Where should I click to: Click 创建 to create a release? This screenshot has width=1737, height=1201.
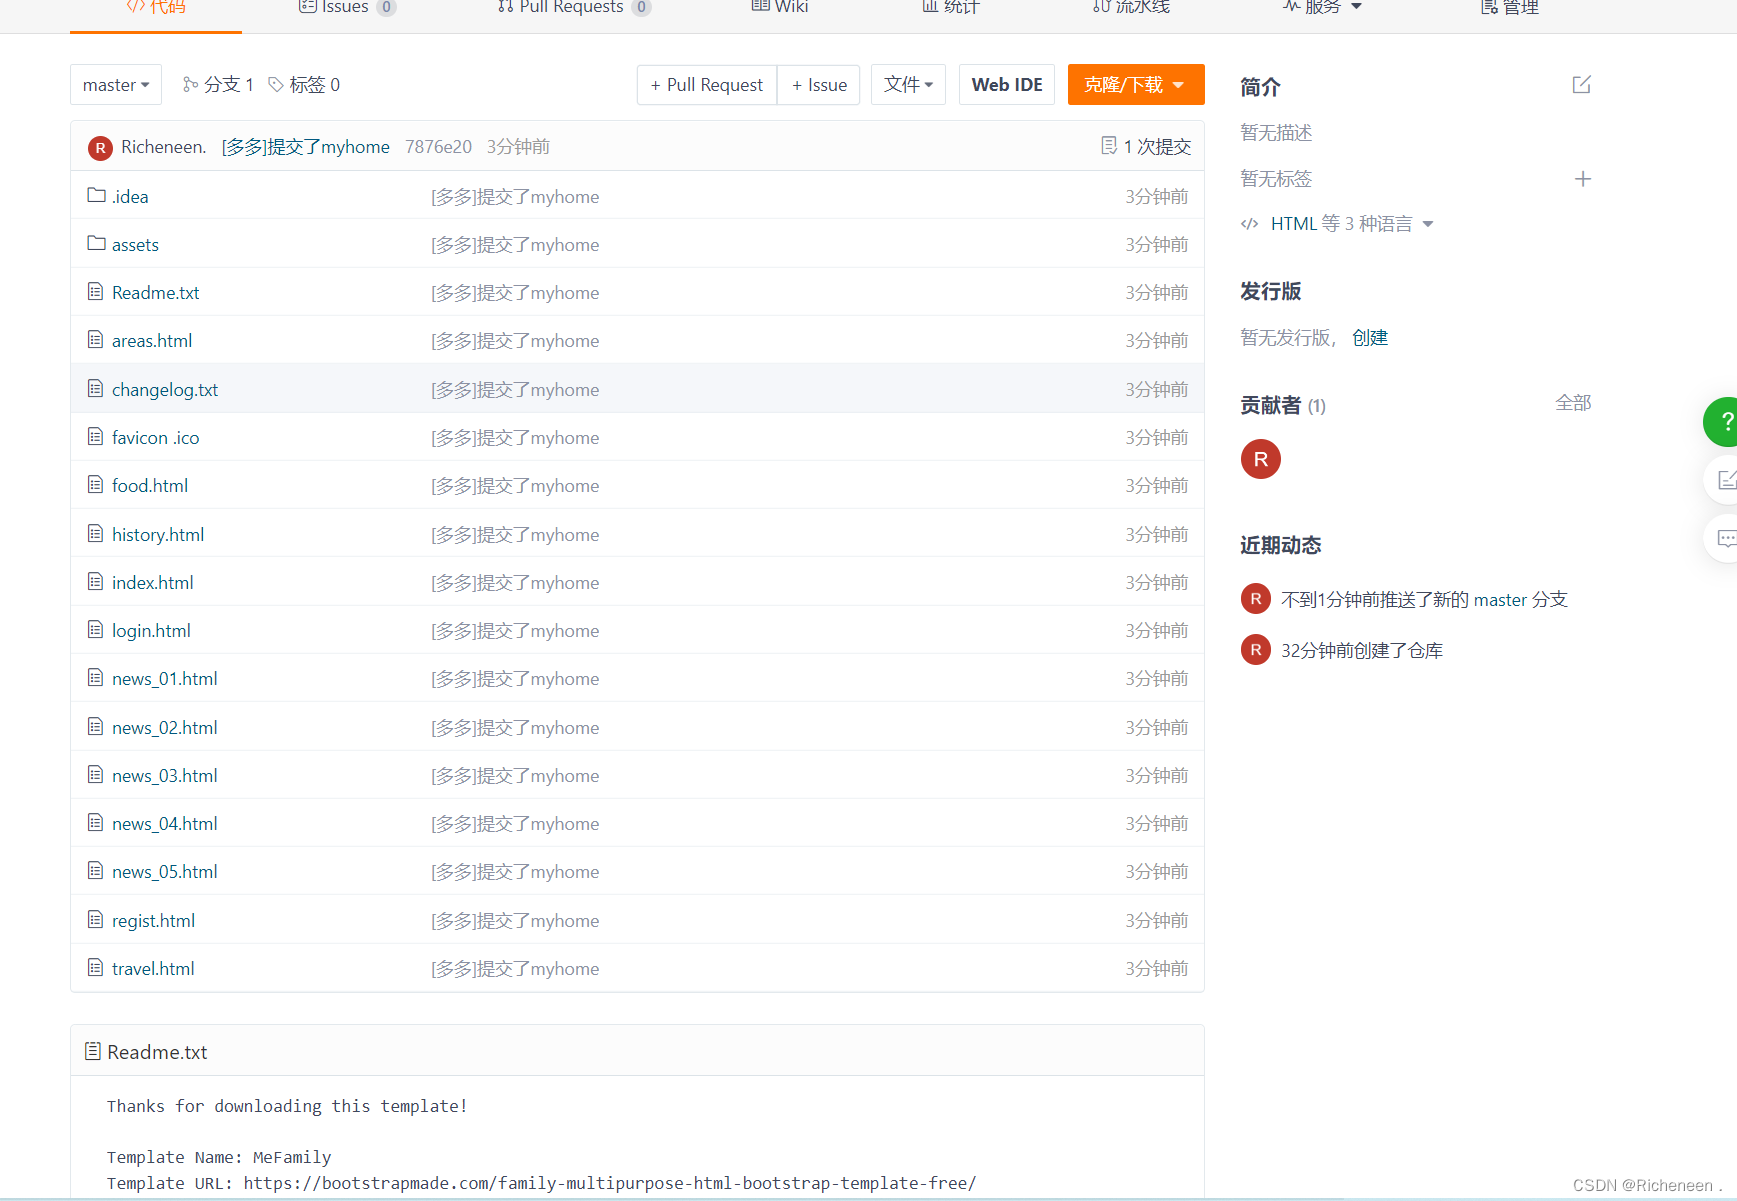point(1370,338)
